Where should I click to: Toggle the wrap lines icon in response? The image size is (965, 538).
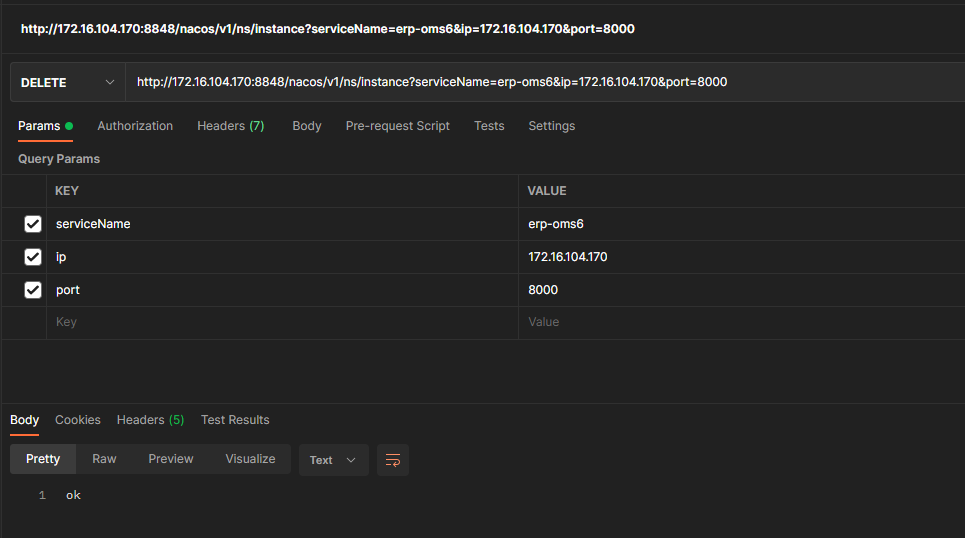(x=393, y=460)
